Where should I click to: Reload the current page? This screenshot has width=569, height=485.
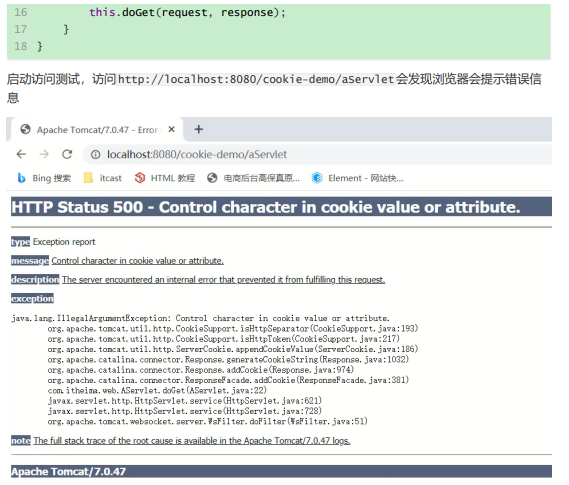click(x=67, y=155)
